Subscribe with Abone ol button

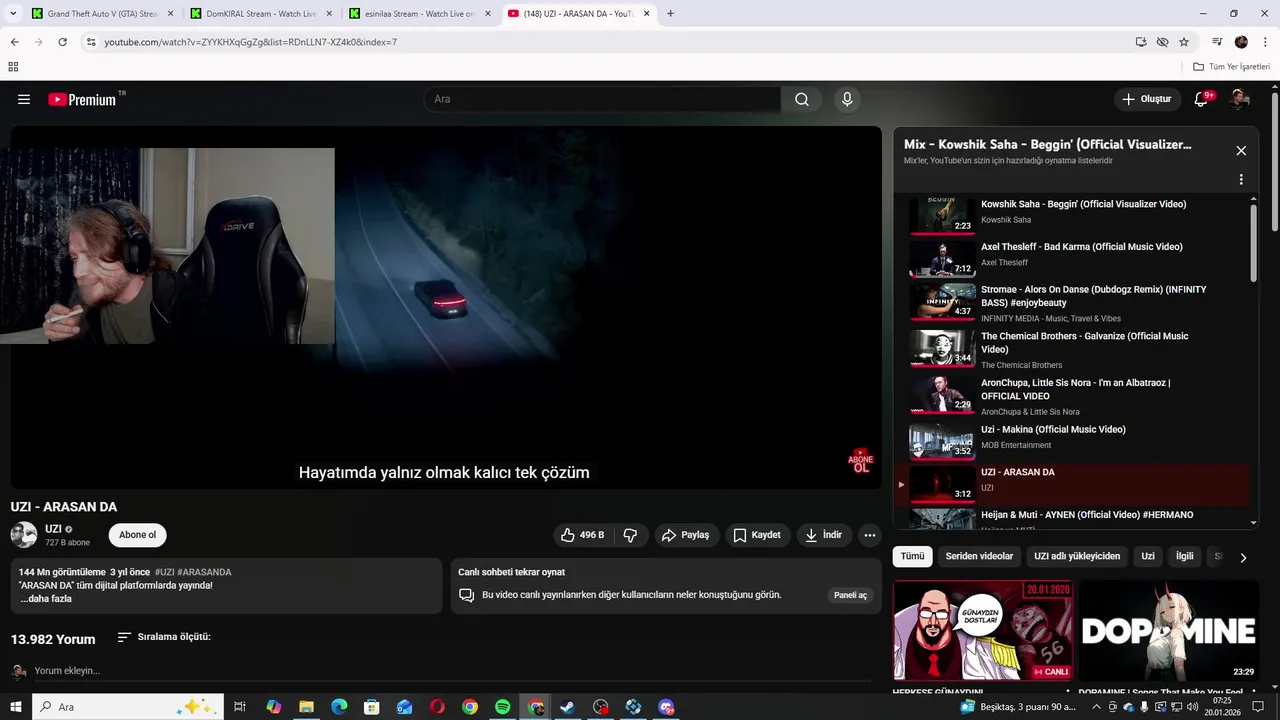click(x=138, y=535)
